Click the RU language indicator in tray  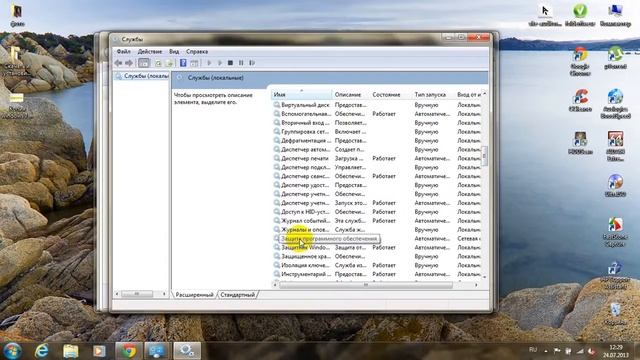point(533,350)
